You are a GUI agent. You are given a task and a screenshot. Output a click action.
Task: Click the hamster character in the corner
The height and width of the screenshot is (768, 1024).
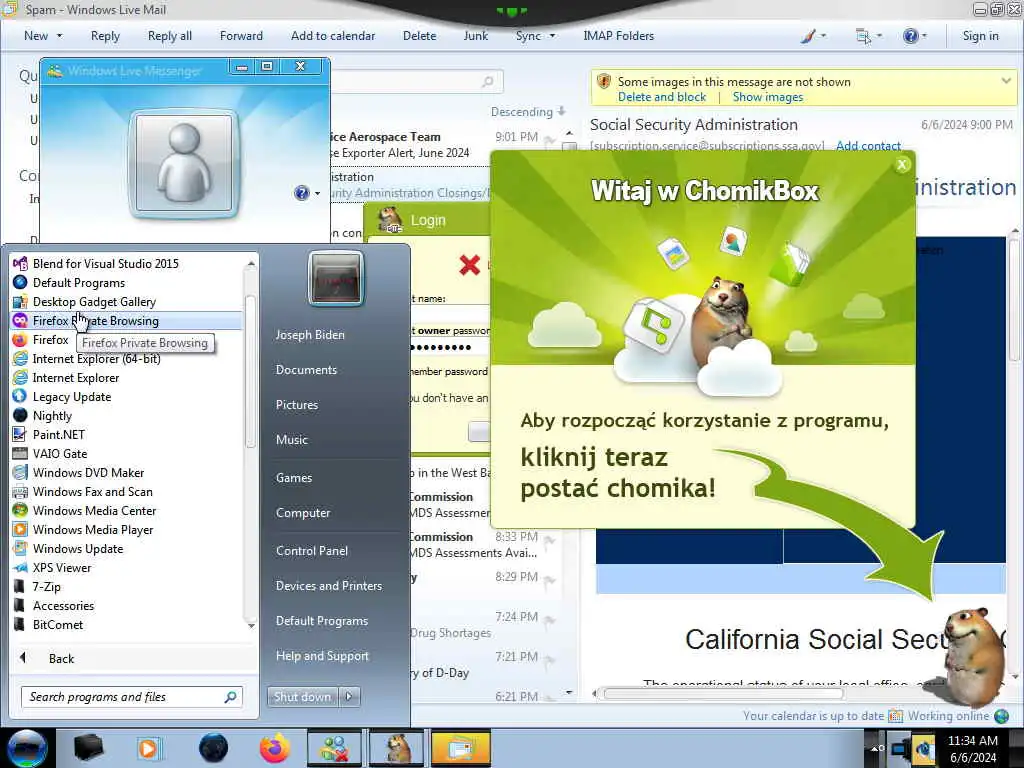pyautogui.click(x=975, y=656)
